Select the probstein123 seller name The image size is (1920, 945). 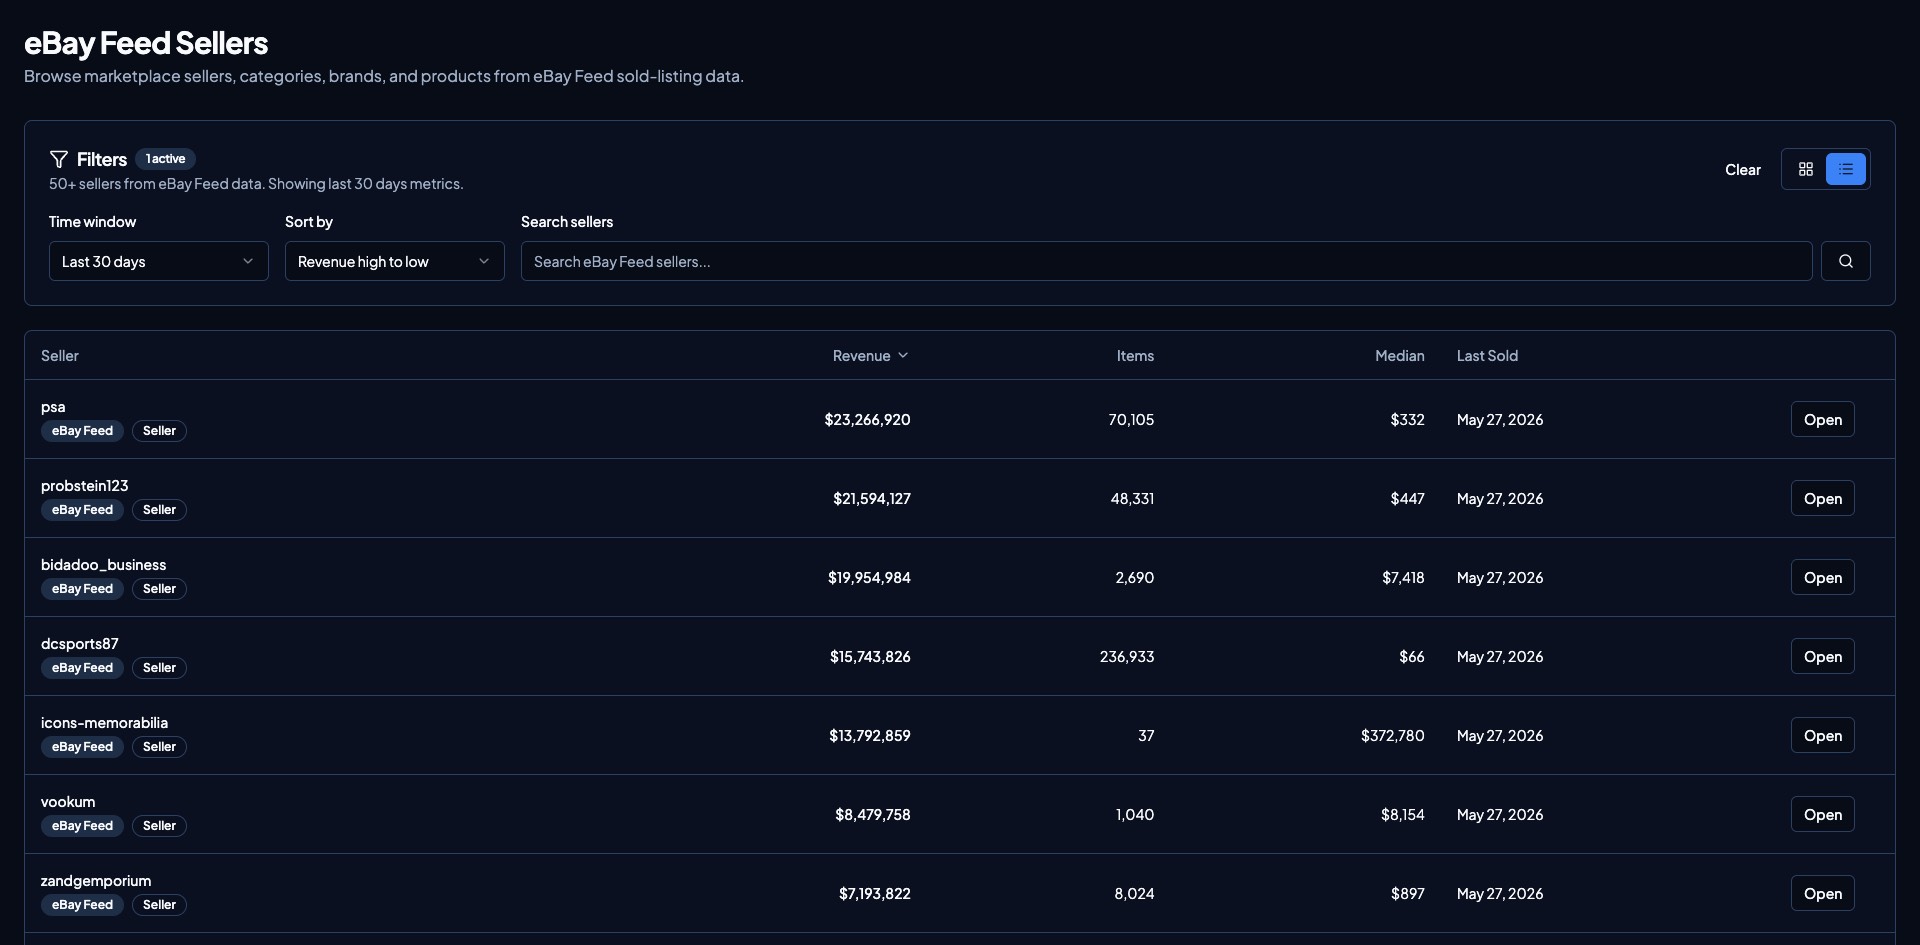[x=84, y=486]
